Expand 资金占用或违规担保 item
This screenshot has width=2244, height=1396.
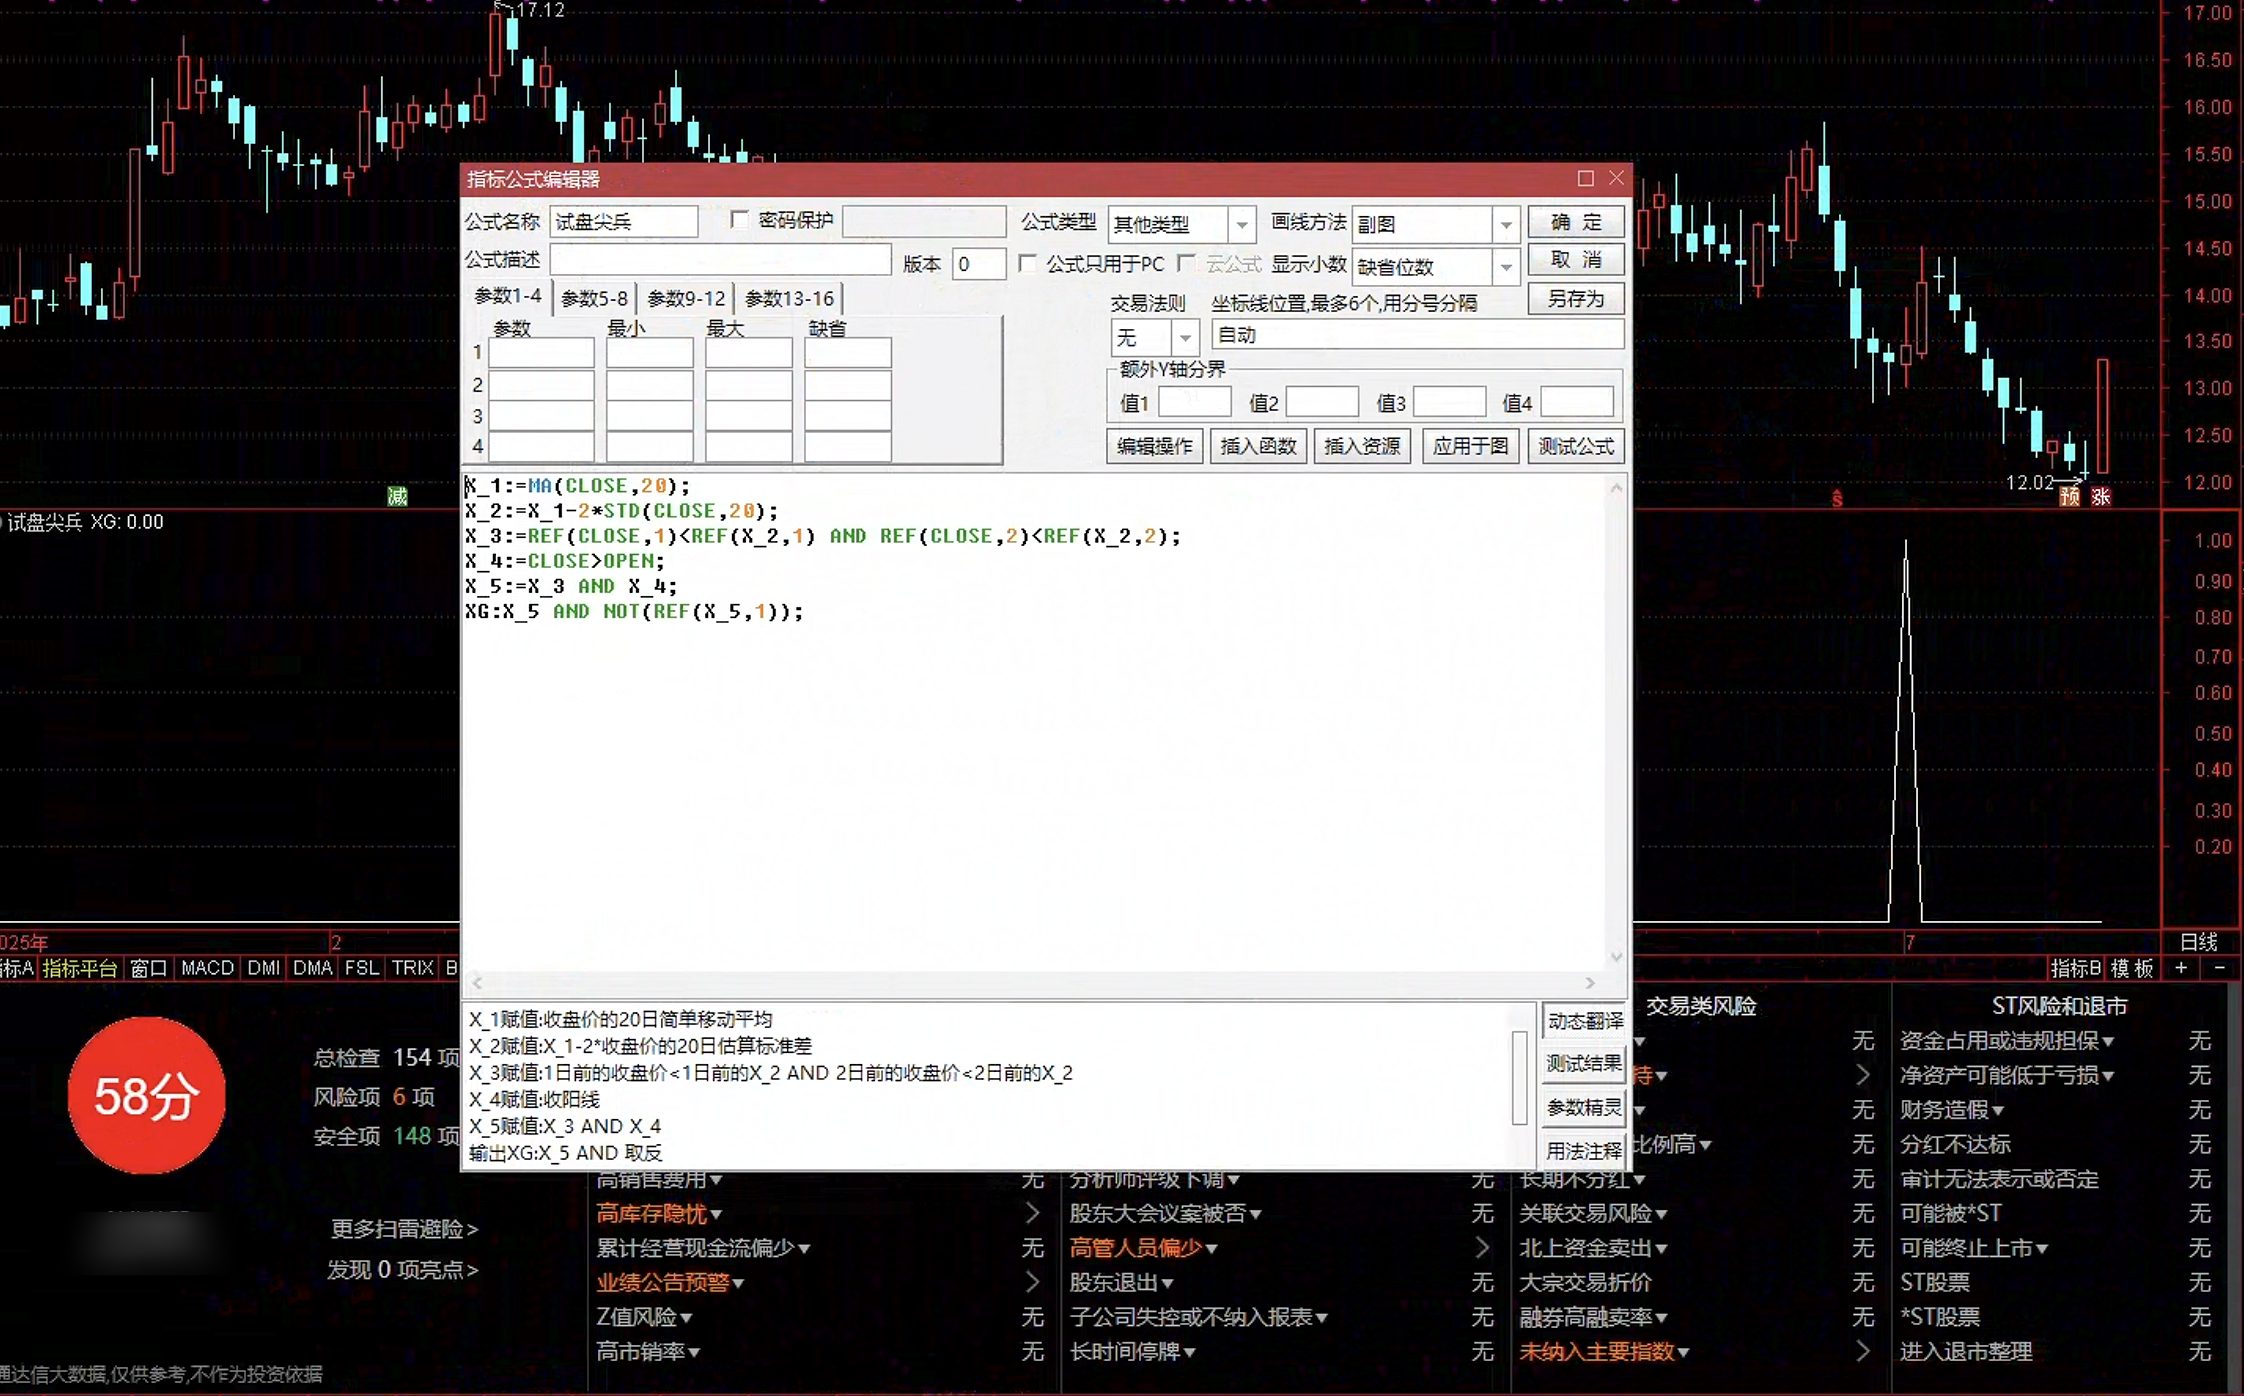[2007, 1040]
